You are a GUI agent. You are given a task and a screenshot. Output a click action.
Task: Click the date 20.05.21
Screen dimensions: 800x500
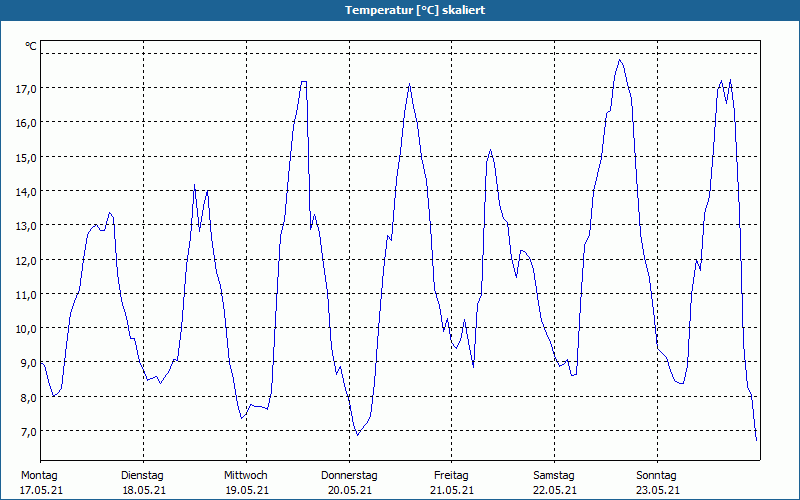[349, 490]
